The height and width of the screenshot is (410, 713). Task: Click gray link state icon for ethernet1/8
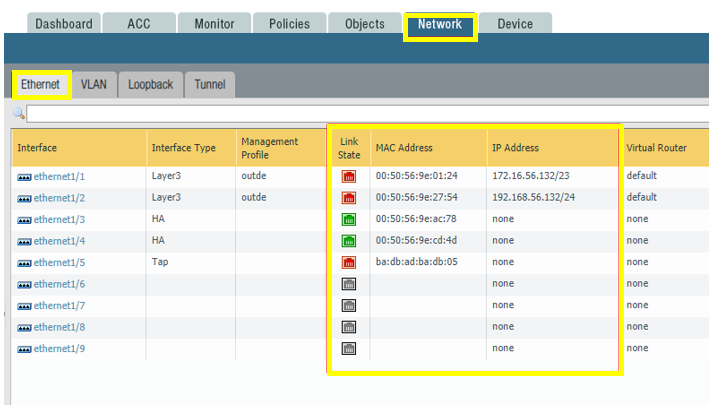point(349,327)
